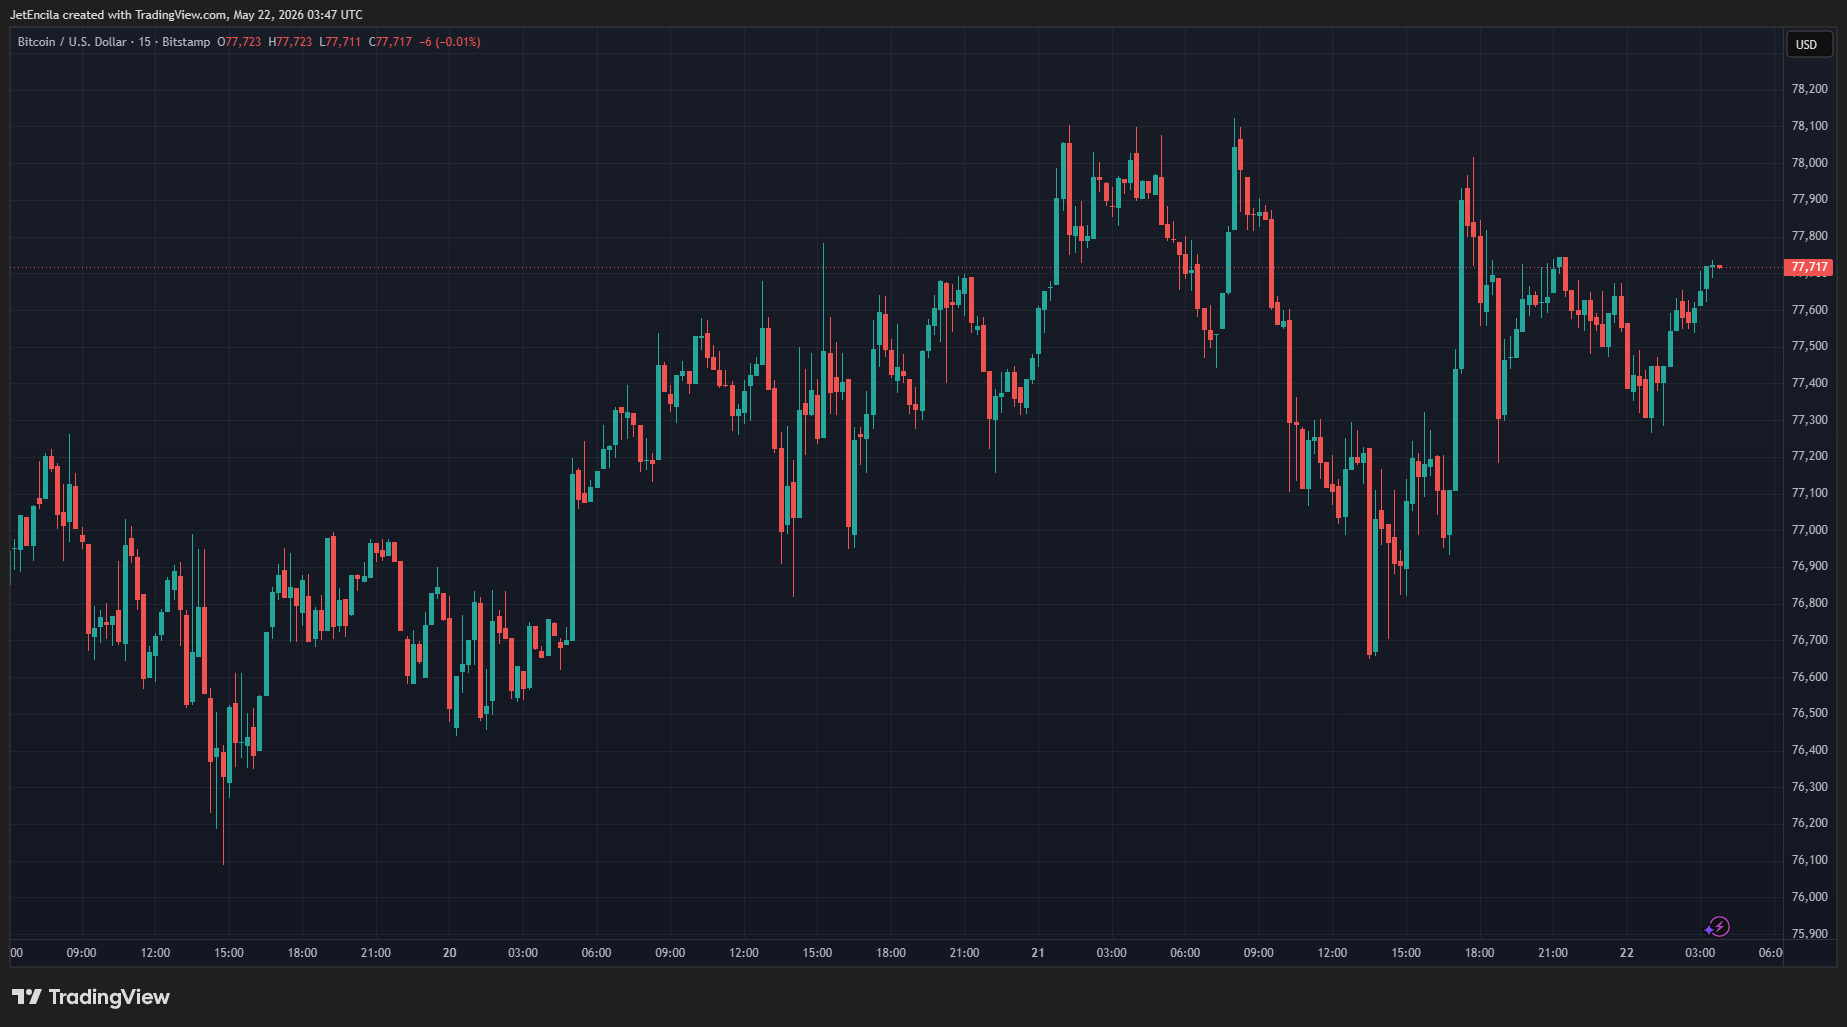
Task: Click the 75,900 price scale label
Action: [x=1809, y=934]
